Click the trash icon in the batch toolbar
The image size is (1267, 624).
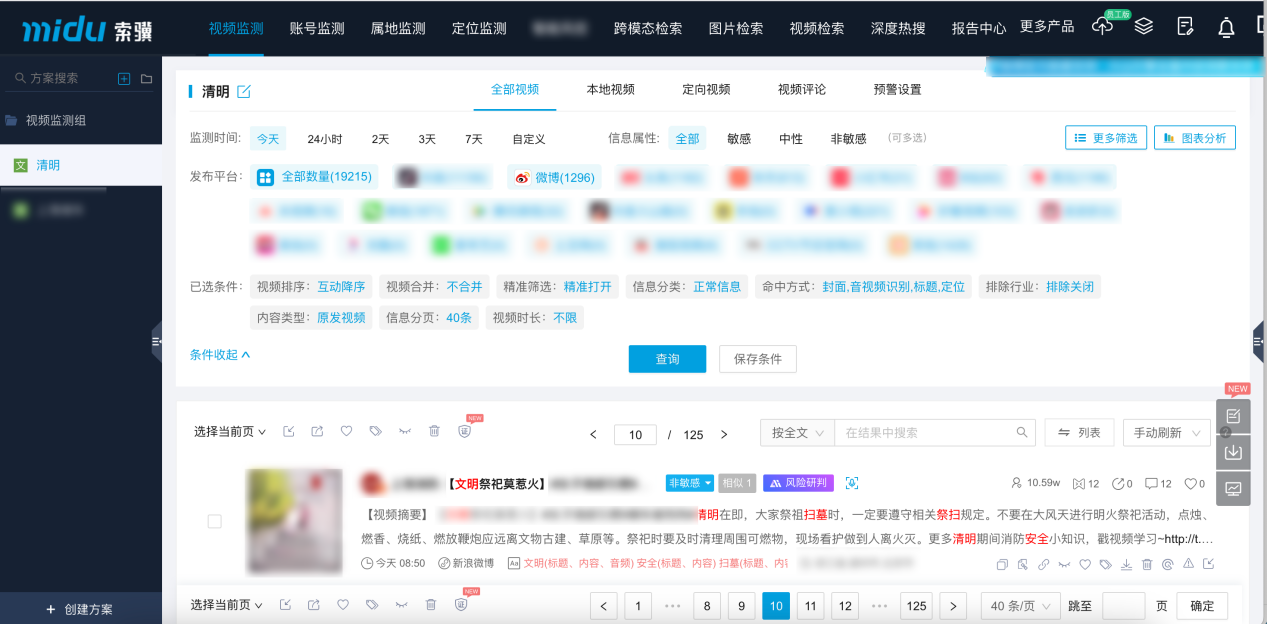click(x=433, y=430)
